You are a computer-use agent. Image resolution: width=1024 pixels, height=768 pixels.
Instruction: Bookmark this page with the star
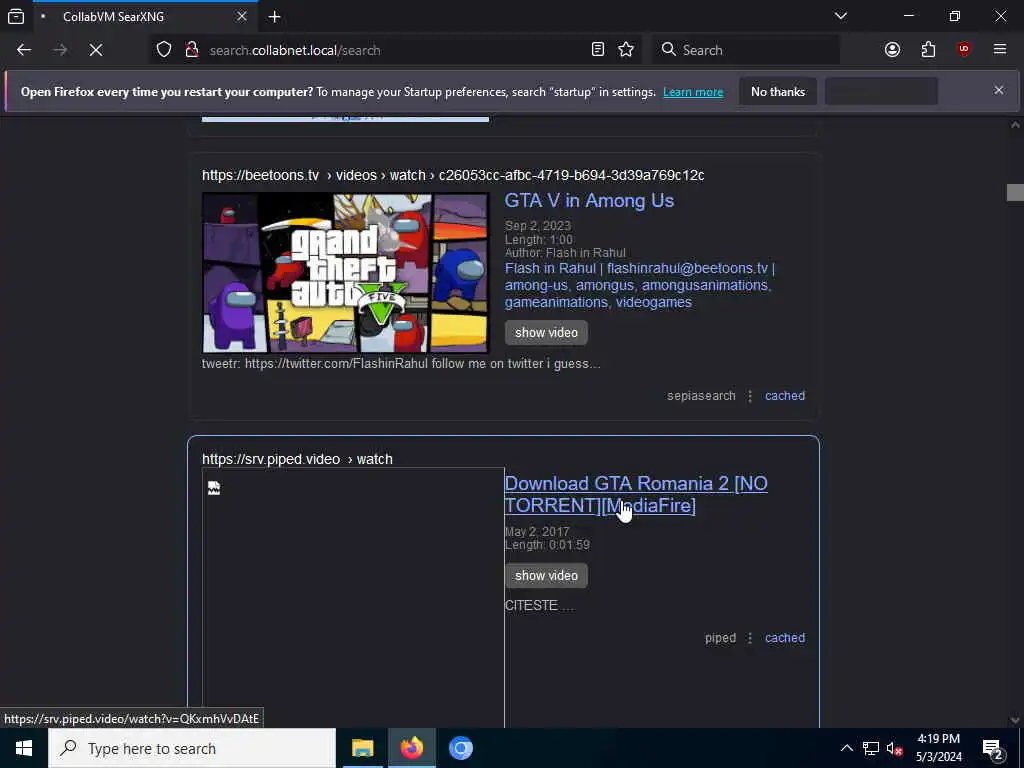[626, 50]
